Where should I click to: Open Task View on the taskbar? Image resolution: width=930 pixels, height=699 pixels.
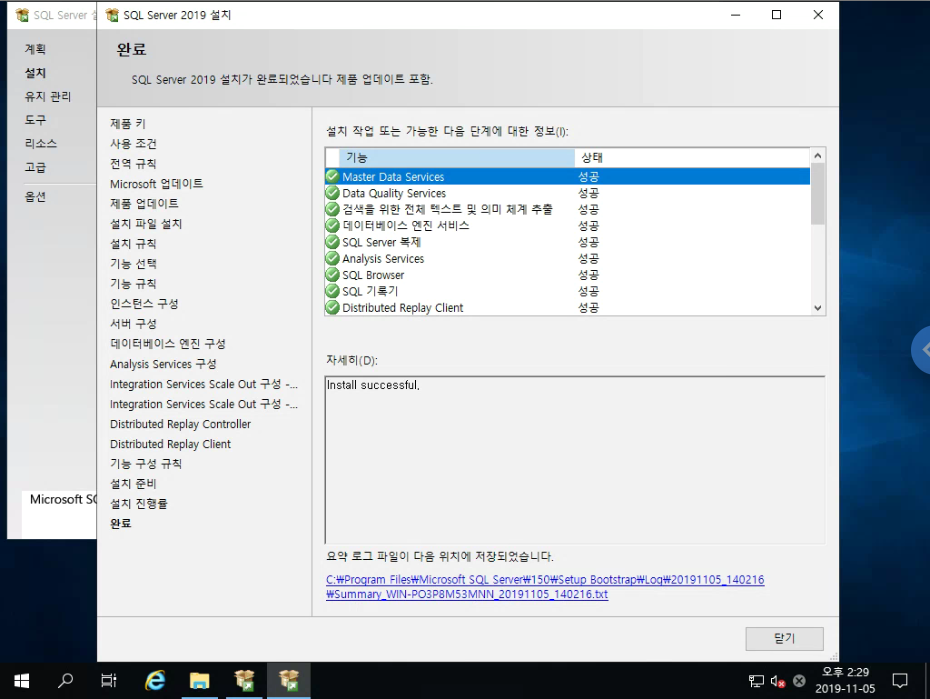point(109,681)
